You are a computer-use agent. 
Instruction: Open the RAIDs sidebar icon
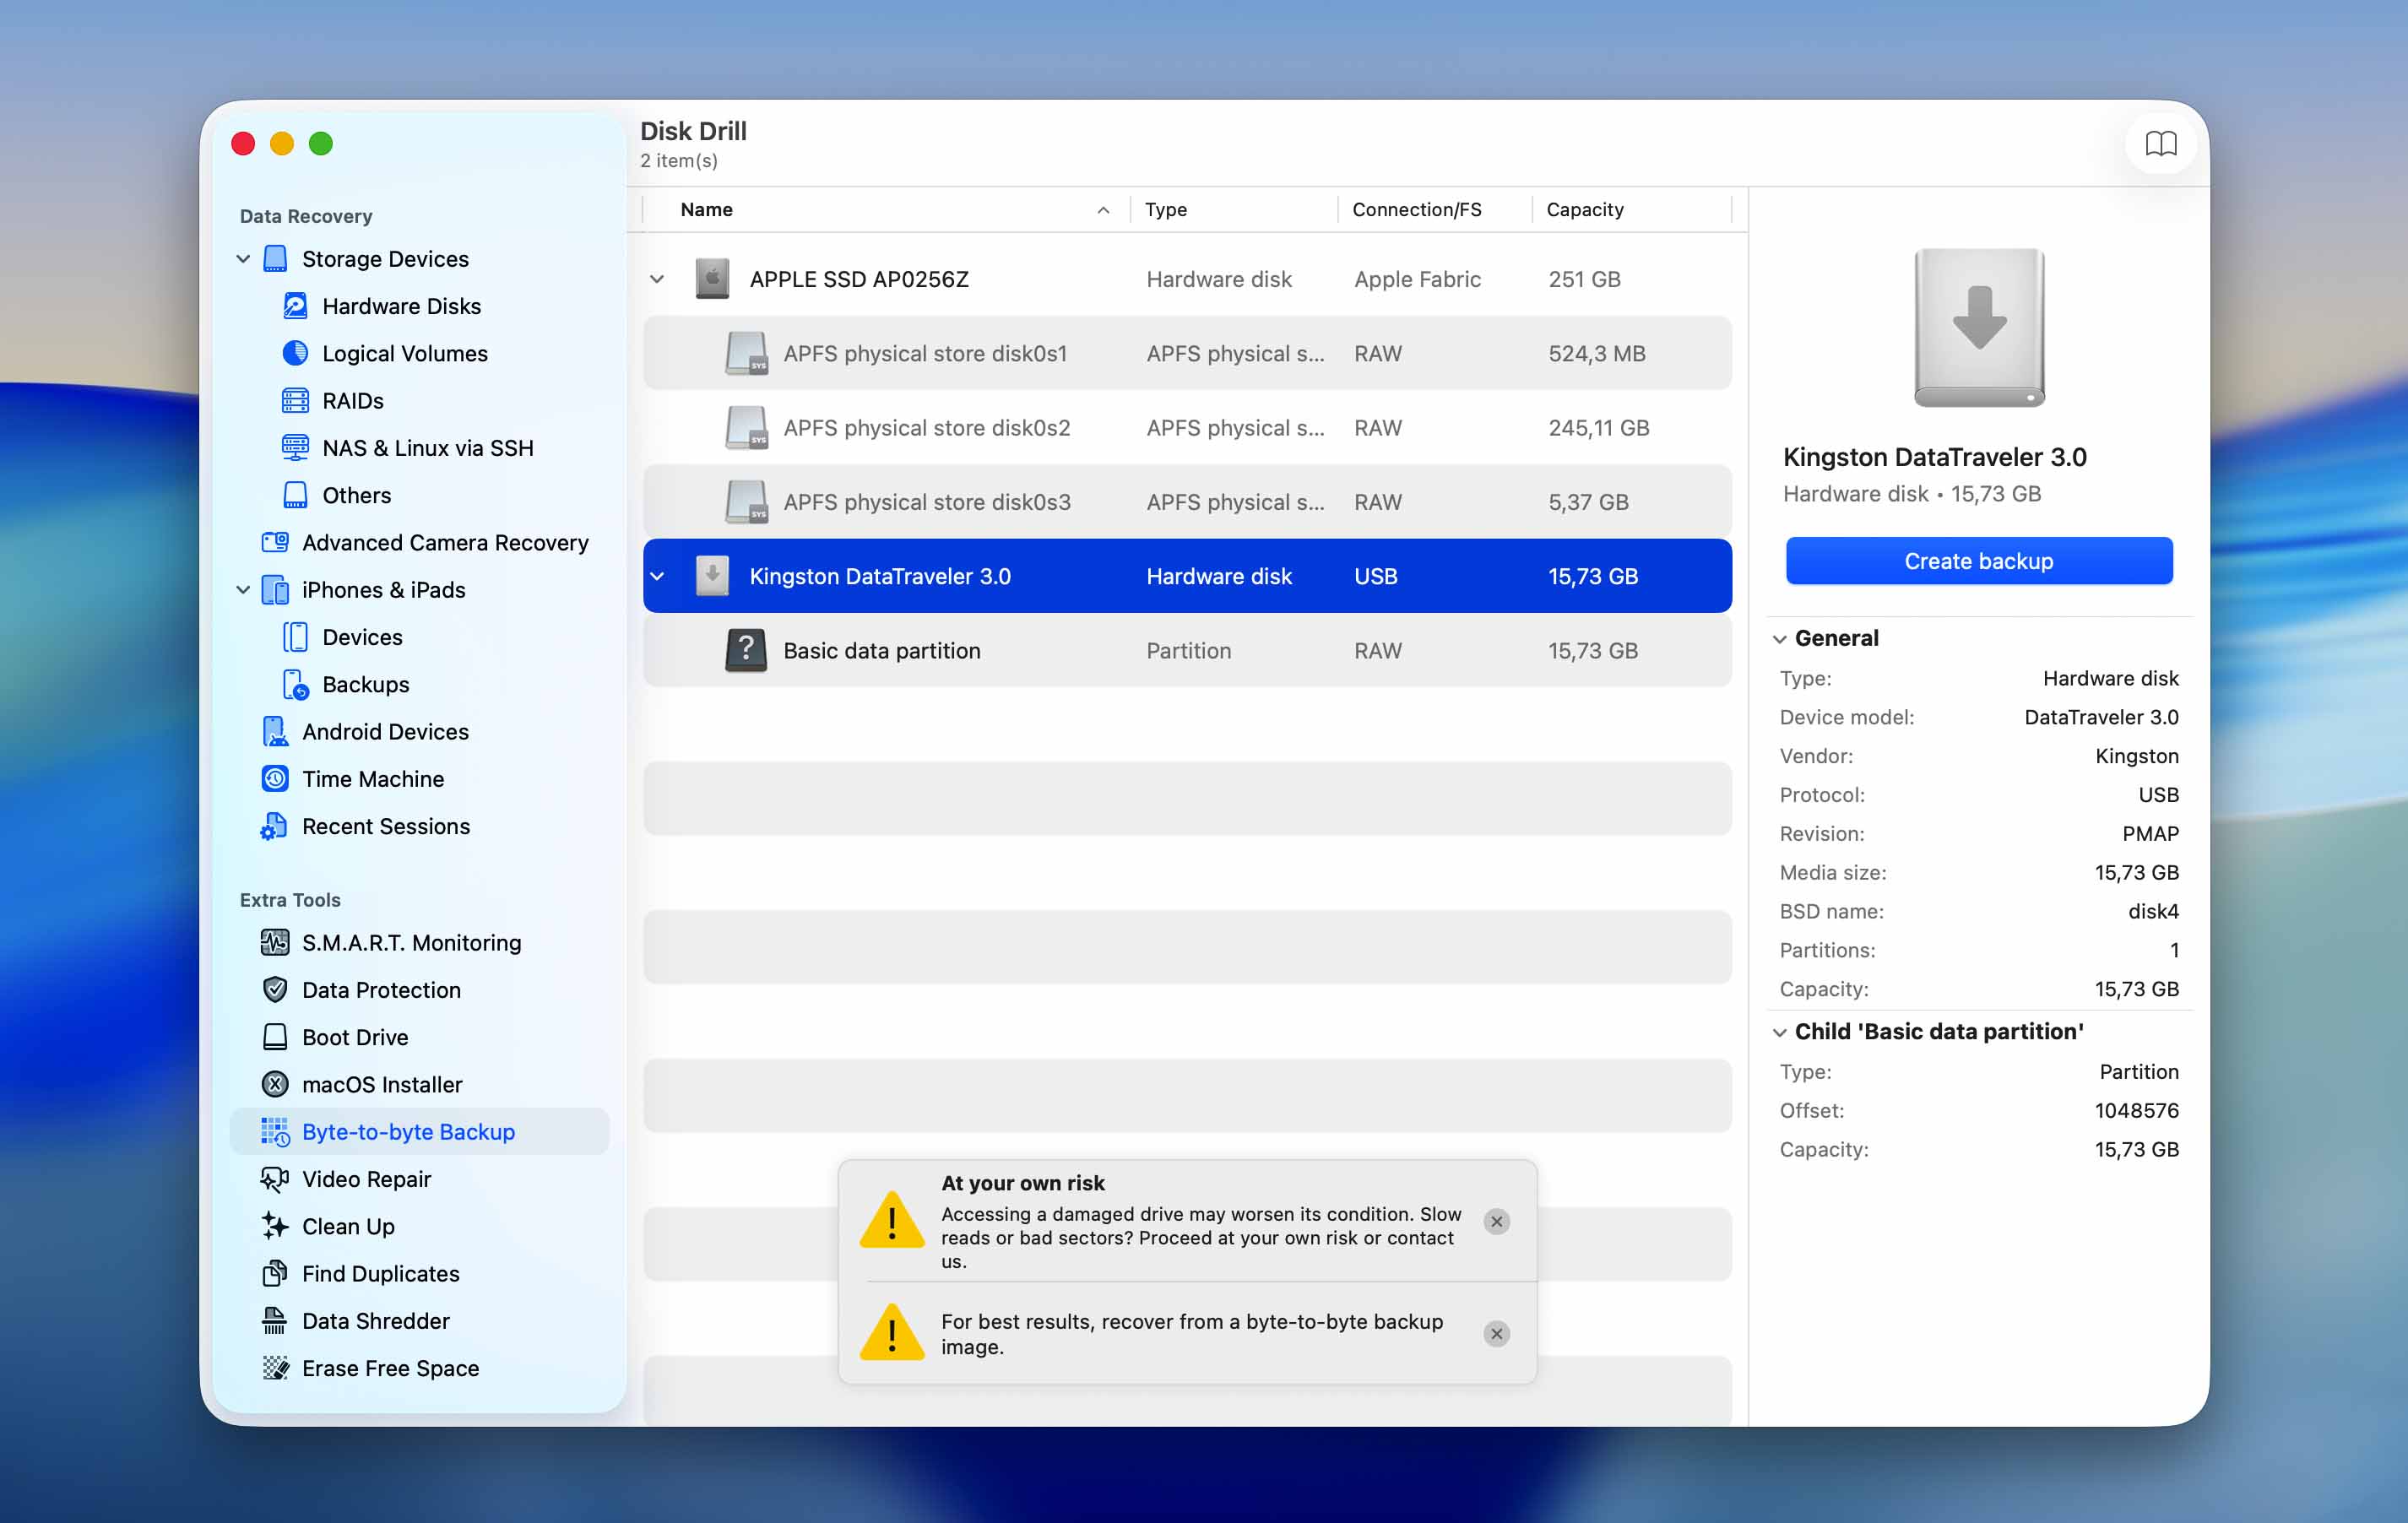295,400
